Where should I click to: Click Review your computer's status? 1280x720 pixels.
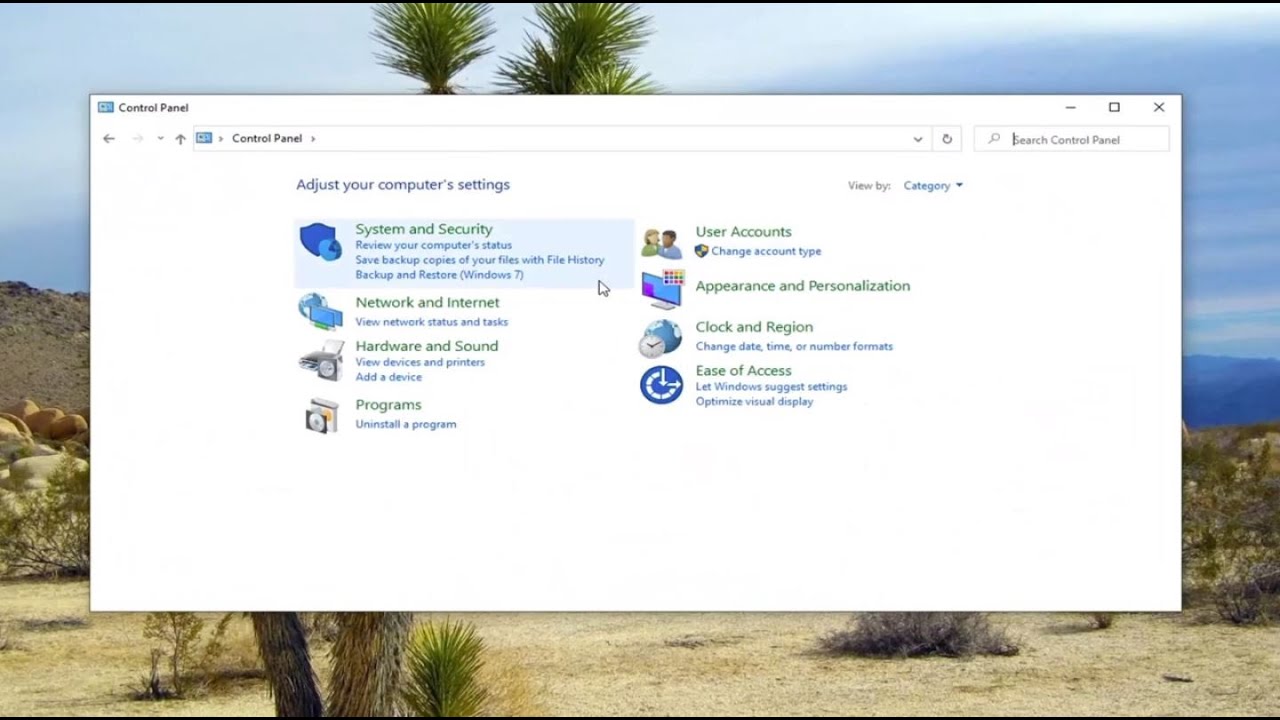point(433,245)
